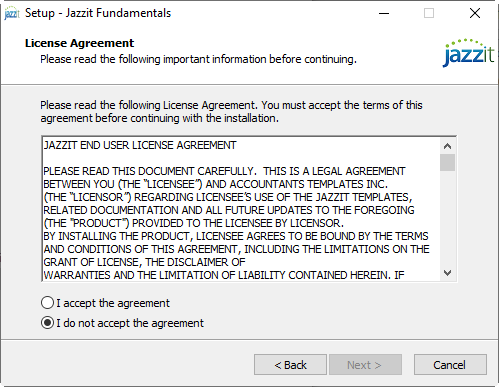Click the Jazzit setup icon in title bar
Image resolution: width=499 pixels, height=387 pixels.
pyautogui.click(x=12, y=13)
